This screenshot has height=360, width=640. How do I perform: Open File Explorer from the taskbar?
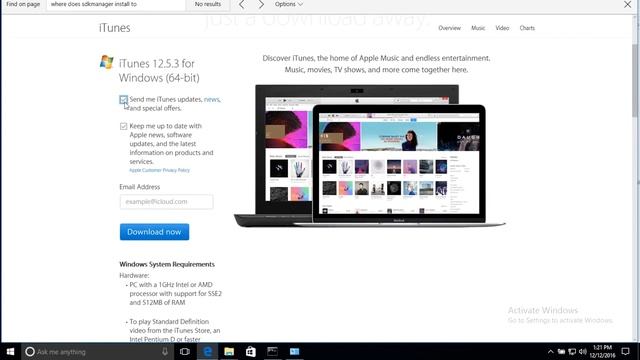(x=229, y=351)
